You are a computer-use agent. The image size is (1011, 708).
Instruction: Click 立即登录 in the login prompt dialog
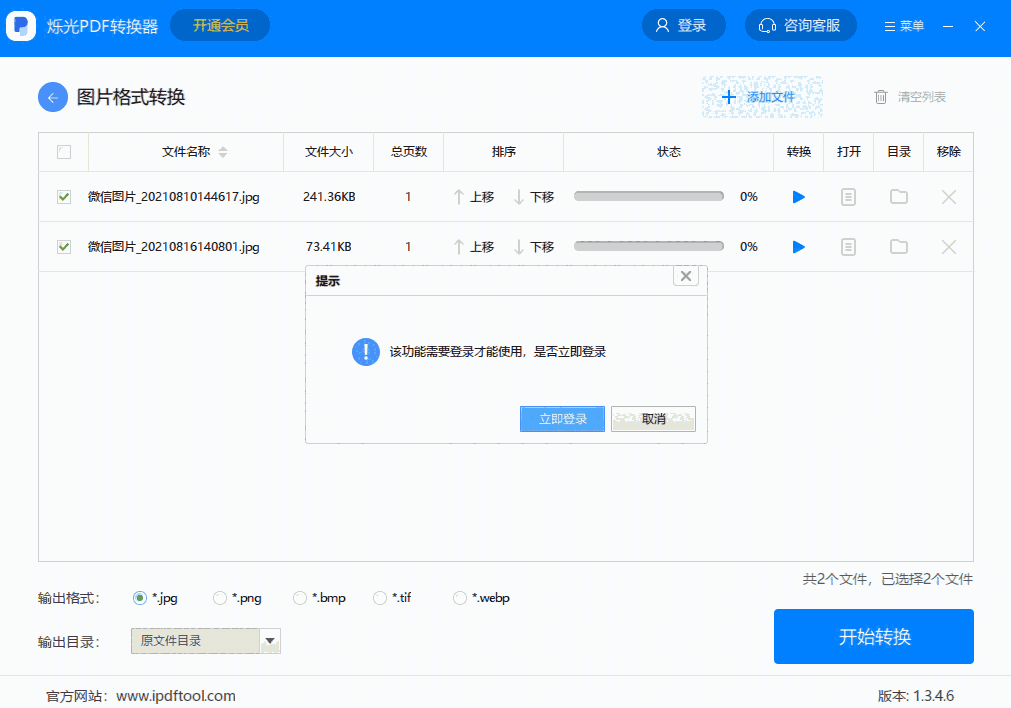(562, 418)
